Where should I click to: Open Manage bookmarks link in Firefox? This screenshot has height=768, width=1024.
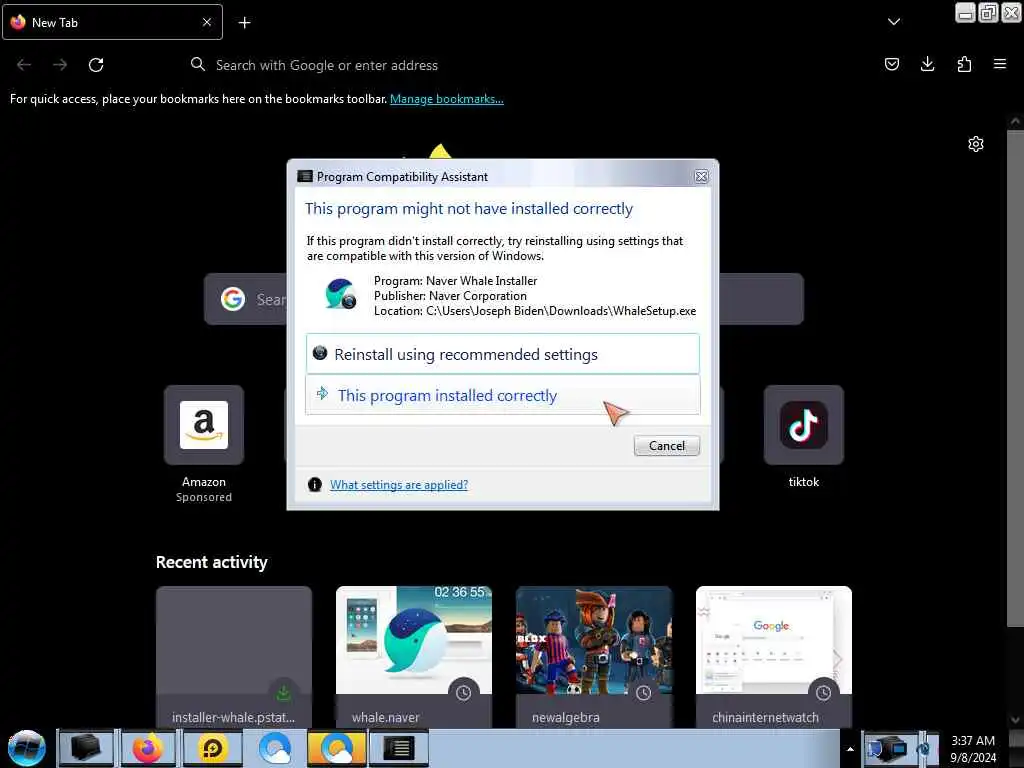(x=447, y=99)
